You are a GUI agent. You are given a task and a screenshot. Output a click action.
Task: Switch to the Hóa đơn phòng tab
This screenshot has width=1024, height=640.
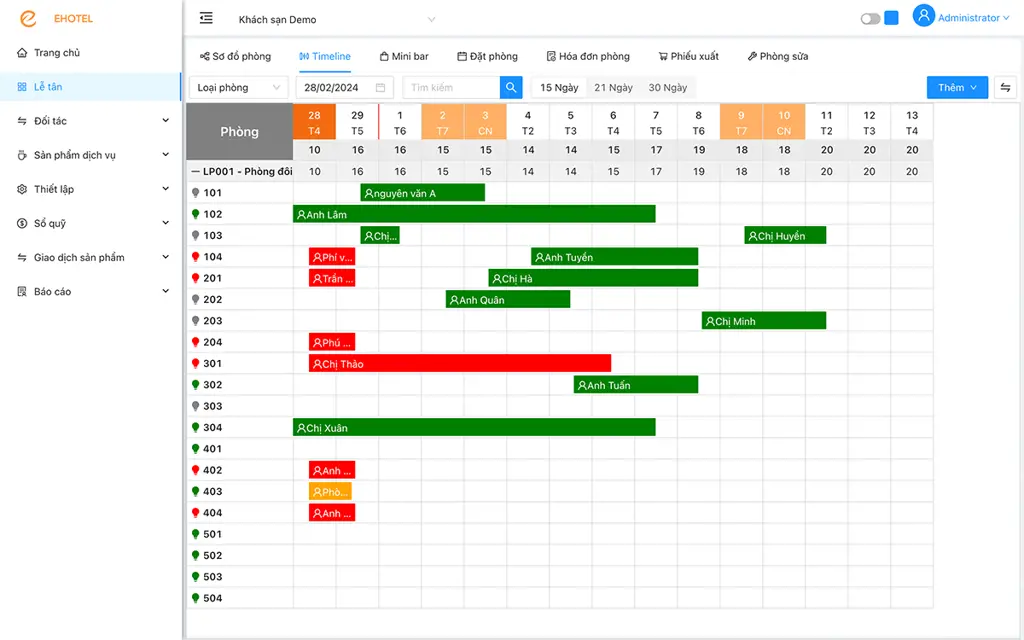click(588, 56)
